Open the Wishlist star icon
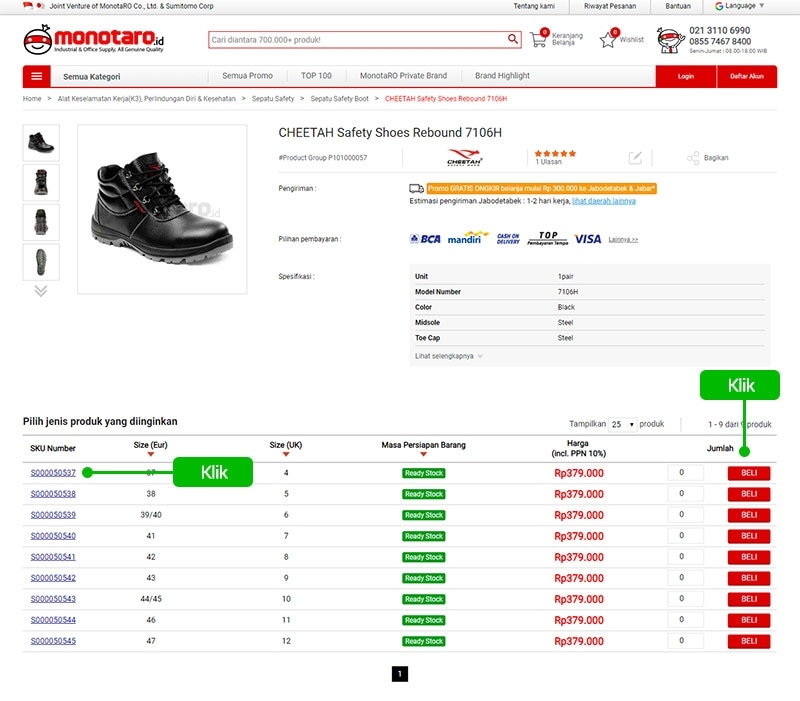 point(607,40)
